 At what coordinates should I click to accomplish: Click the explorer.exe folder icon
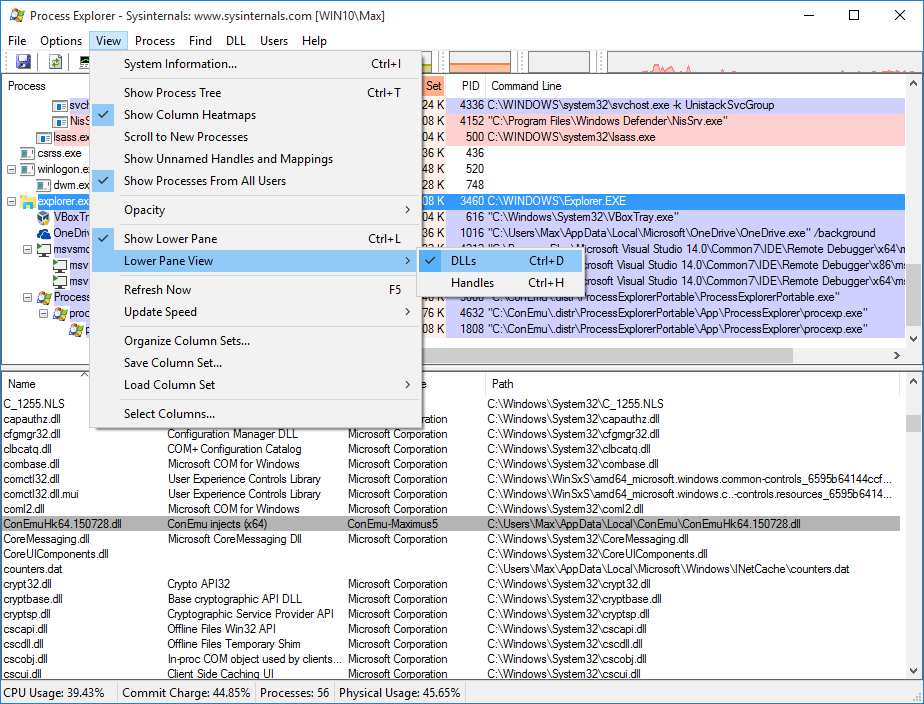pos(28,202)
